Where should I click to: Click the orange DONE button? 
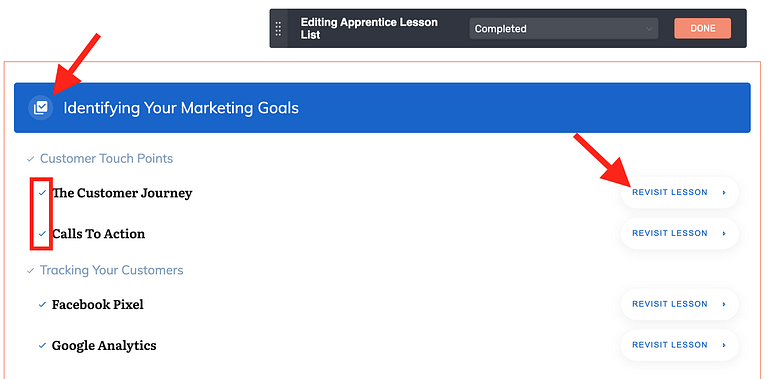click(702, 28)
